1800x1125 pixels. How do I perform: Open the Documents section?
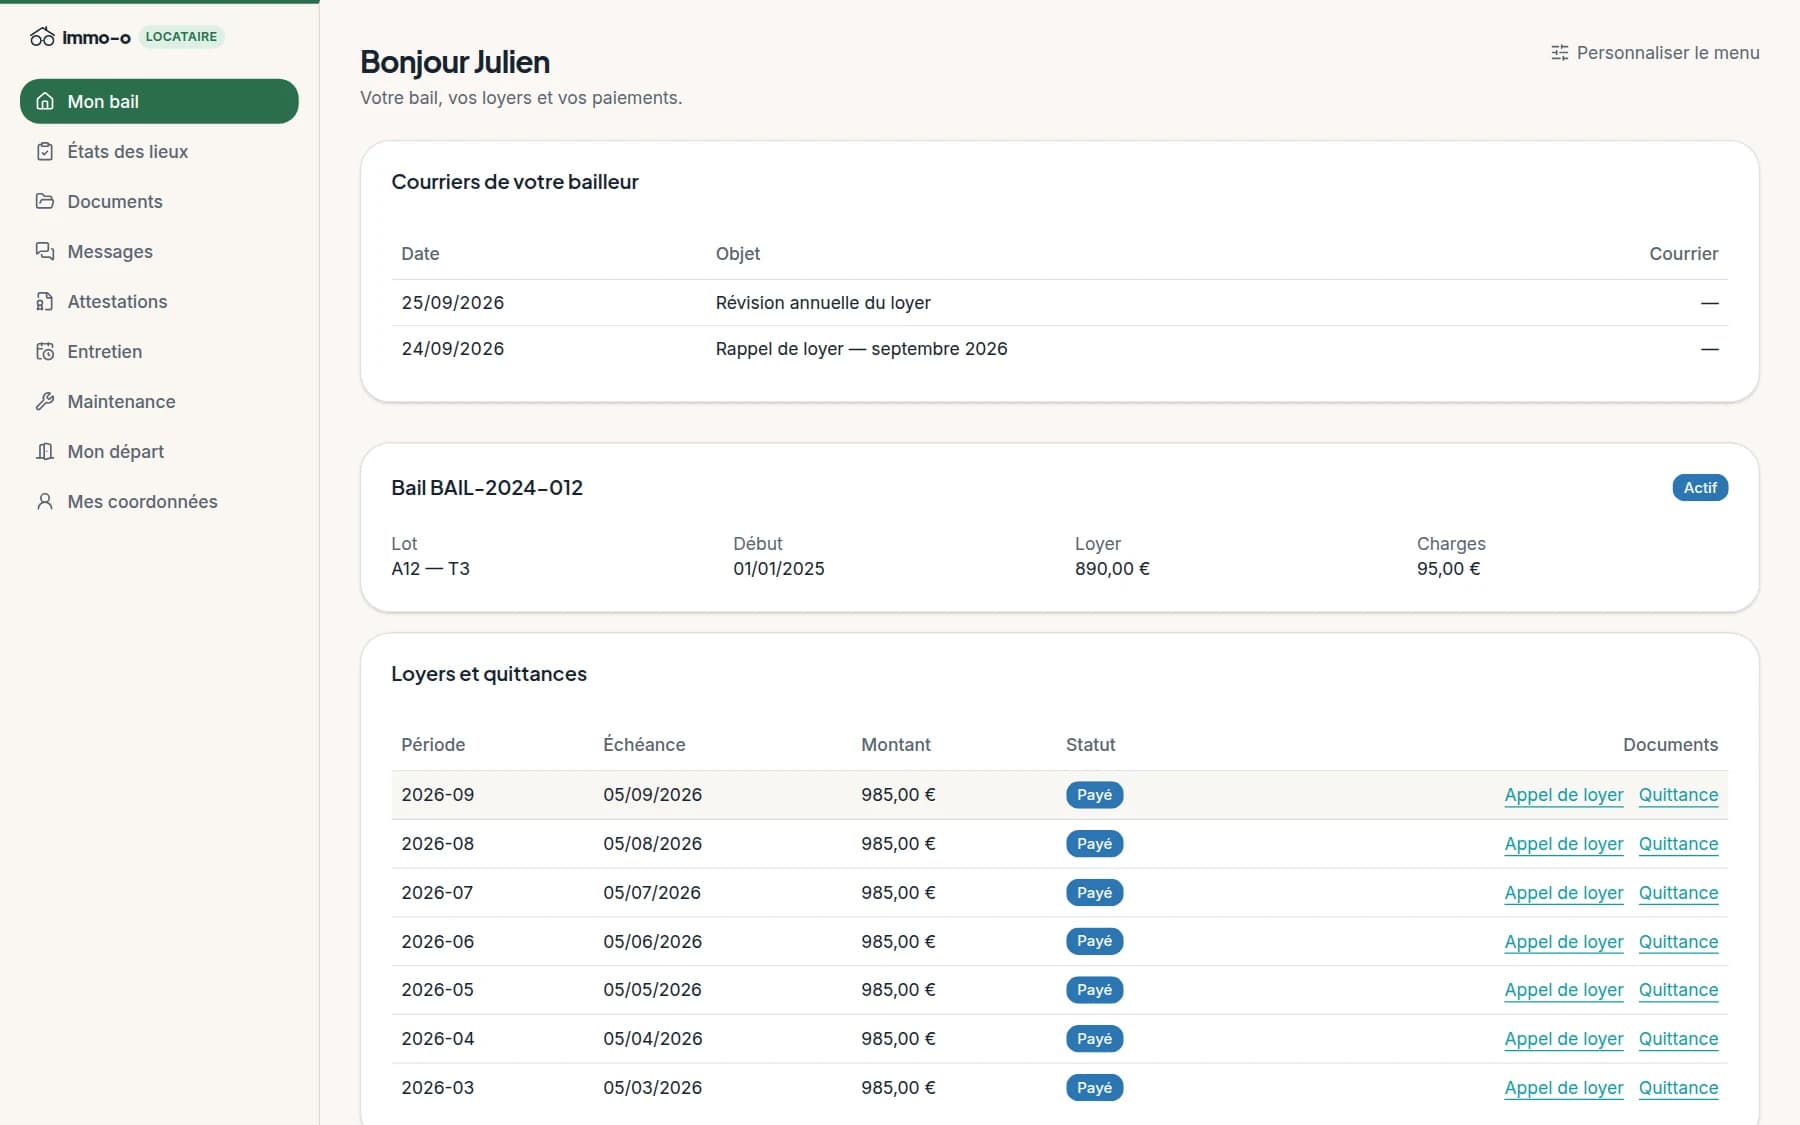pyautogui.click(x=159, y=201)
